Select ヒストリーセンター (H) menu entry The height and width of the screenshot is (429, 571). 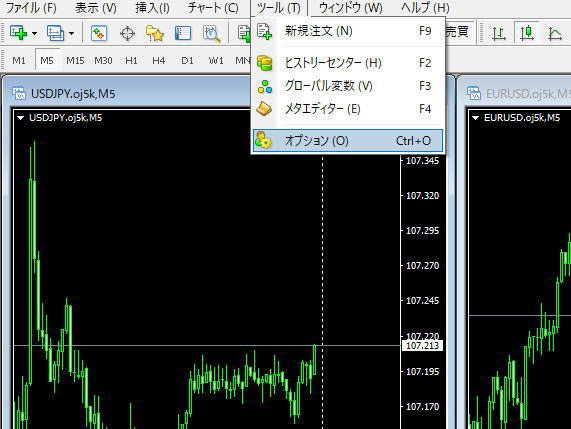coord(348,63)
